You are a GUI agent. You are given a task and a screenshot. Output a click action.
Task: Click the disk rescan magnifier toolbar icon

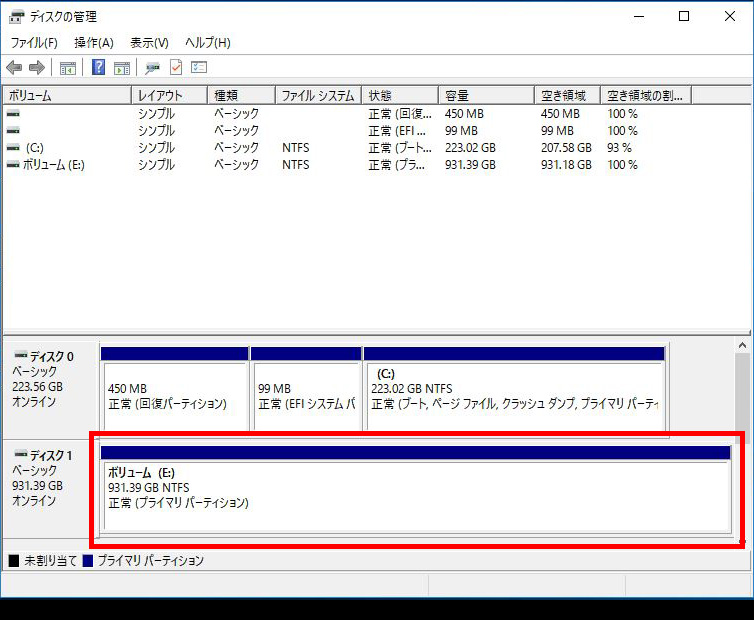click(152, 68)
